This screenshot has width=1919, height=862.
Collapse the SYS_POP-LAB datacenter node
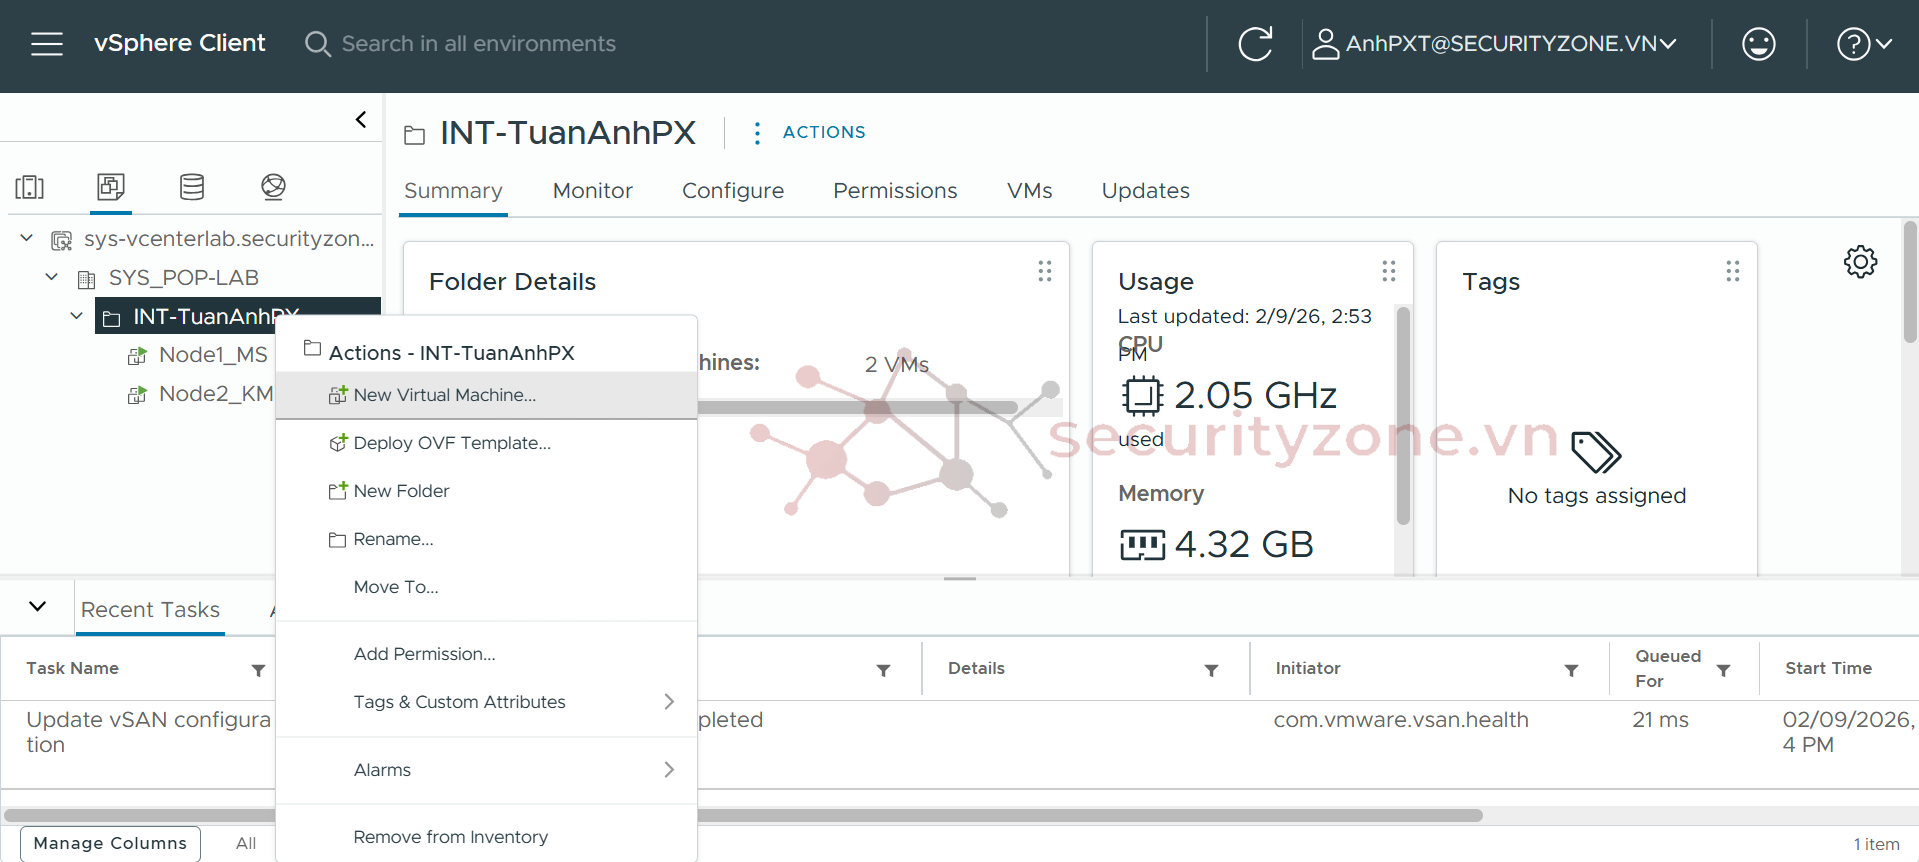point(52,277)
